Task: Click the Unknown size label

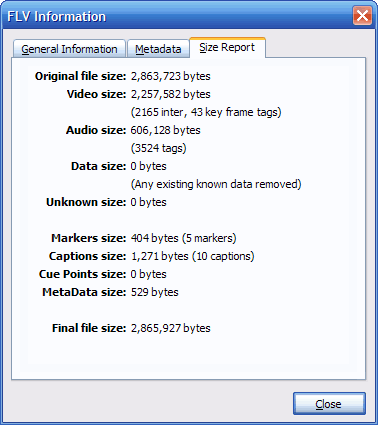Action: (86, 202)
